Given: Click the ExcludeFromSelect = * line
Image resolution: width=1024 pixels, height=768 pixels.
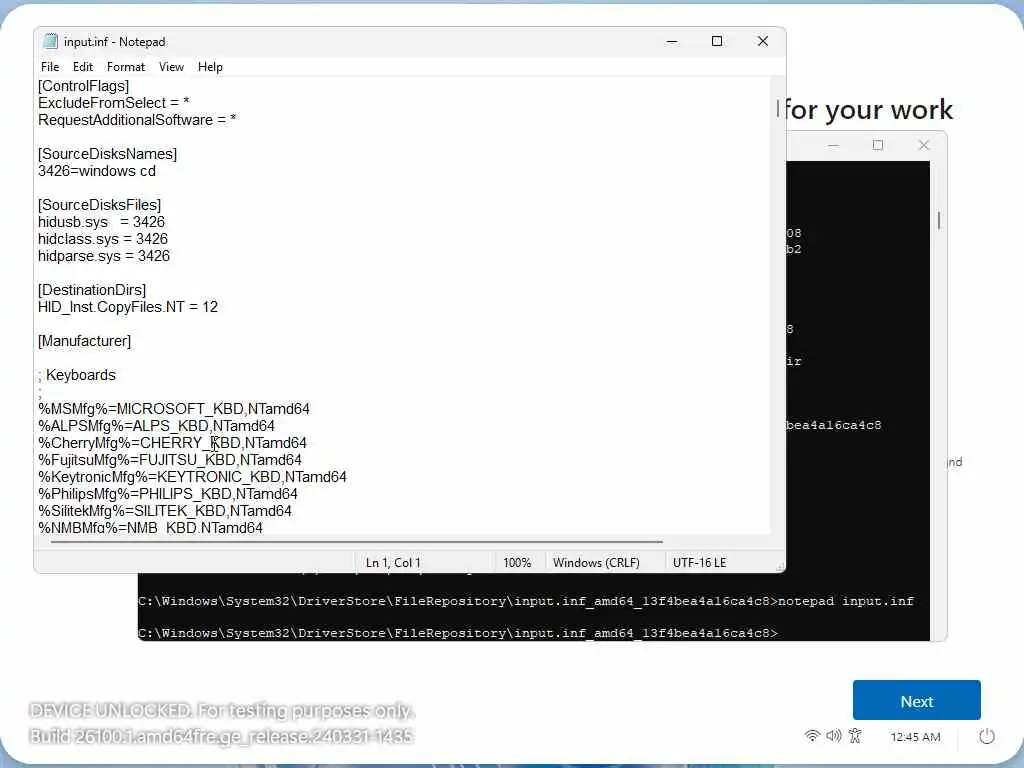Looking at the screenshot, I should pyautogui.click(x=114, y=103).
